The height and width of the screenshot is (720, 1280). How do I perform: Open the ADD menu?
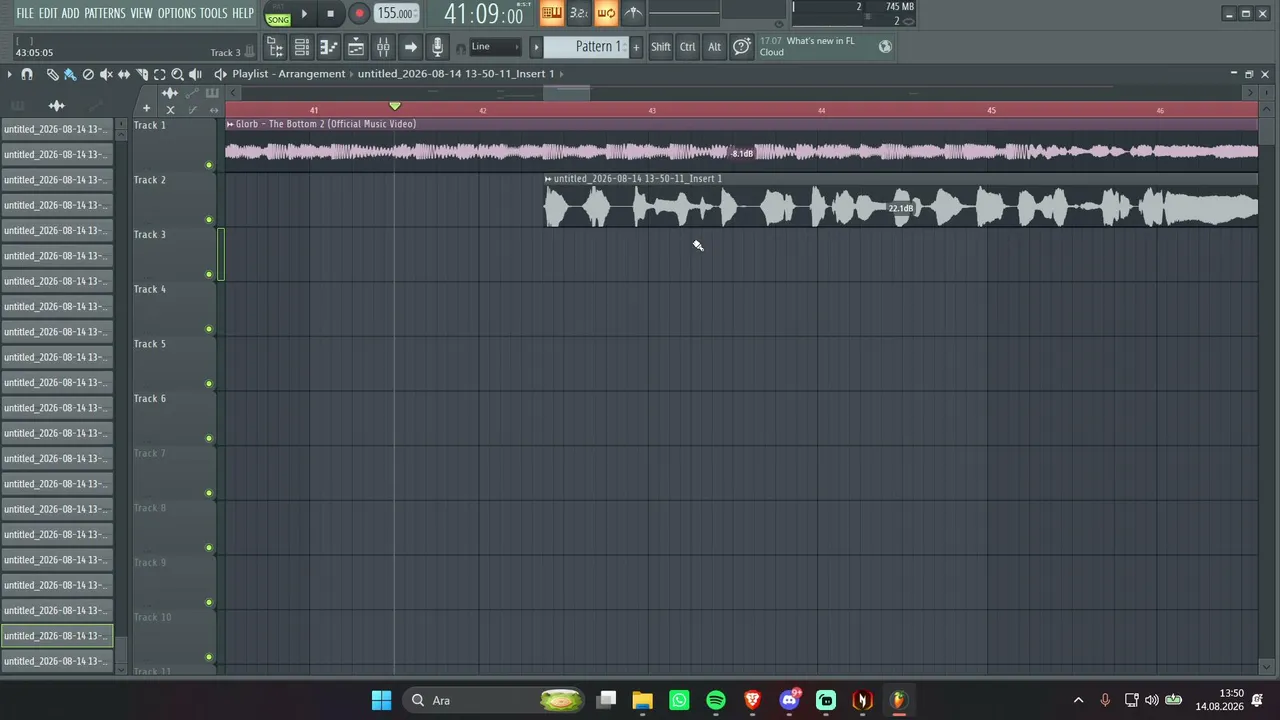pos(70,13)
